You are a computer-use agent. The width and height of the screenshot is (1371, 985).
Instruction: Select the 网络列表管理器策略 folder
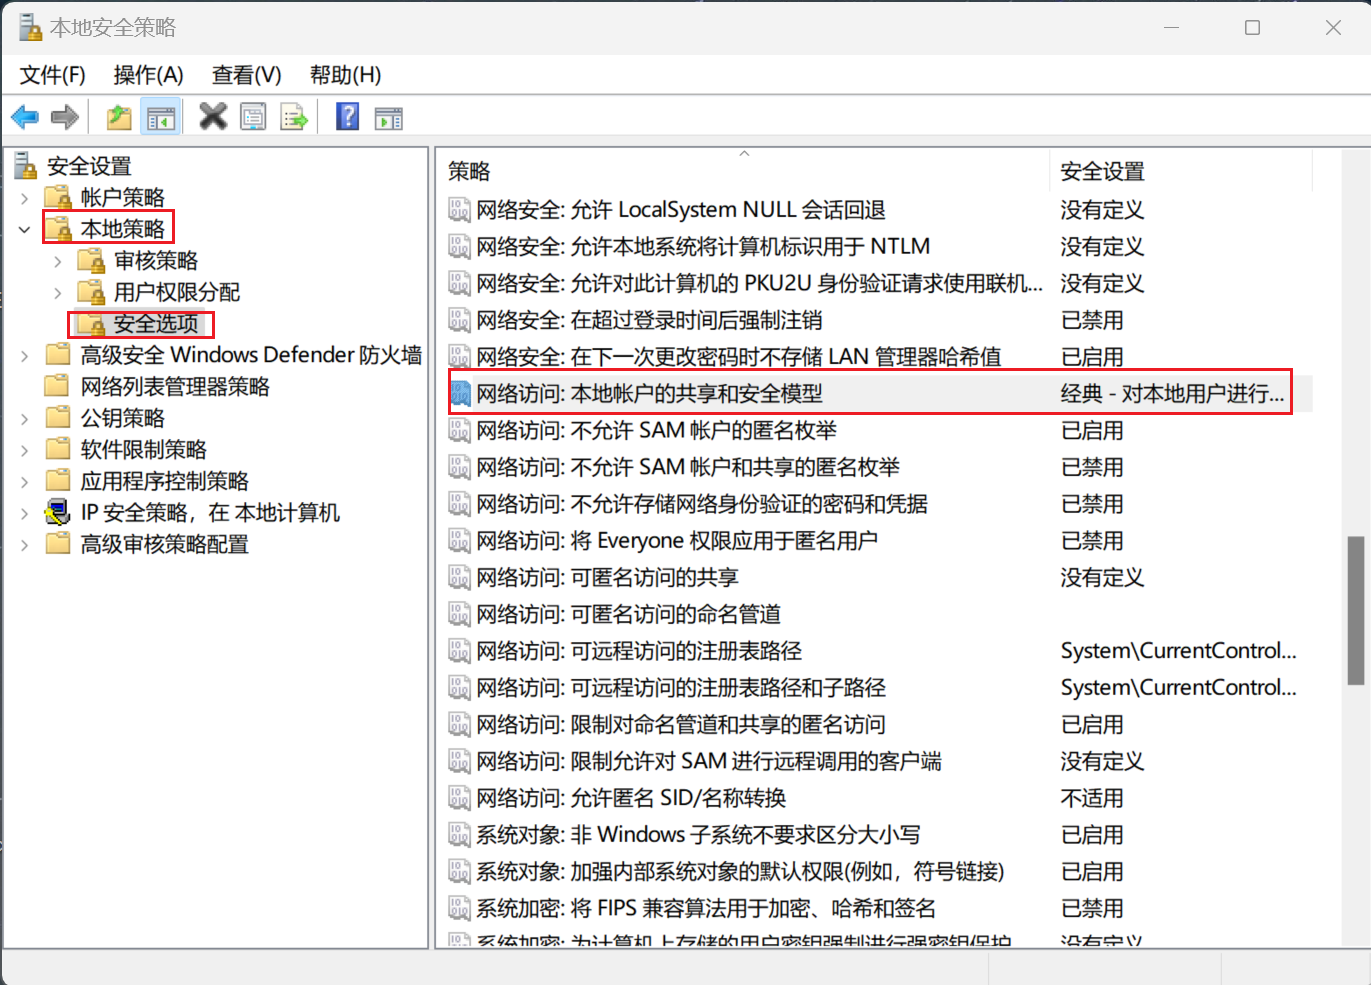tap(174, 387)
